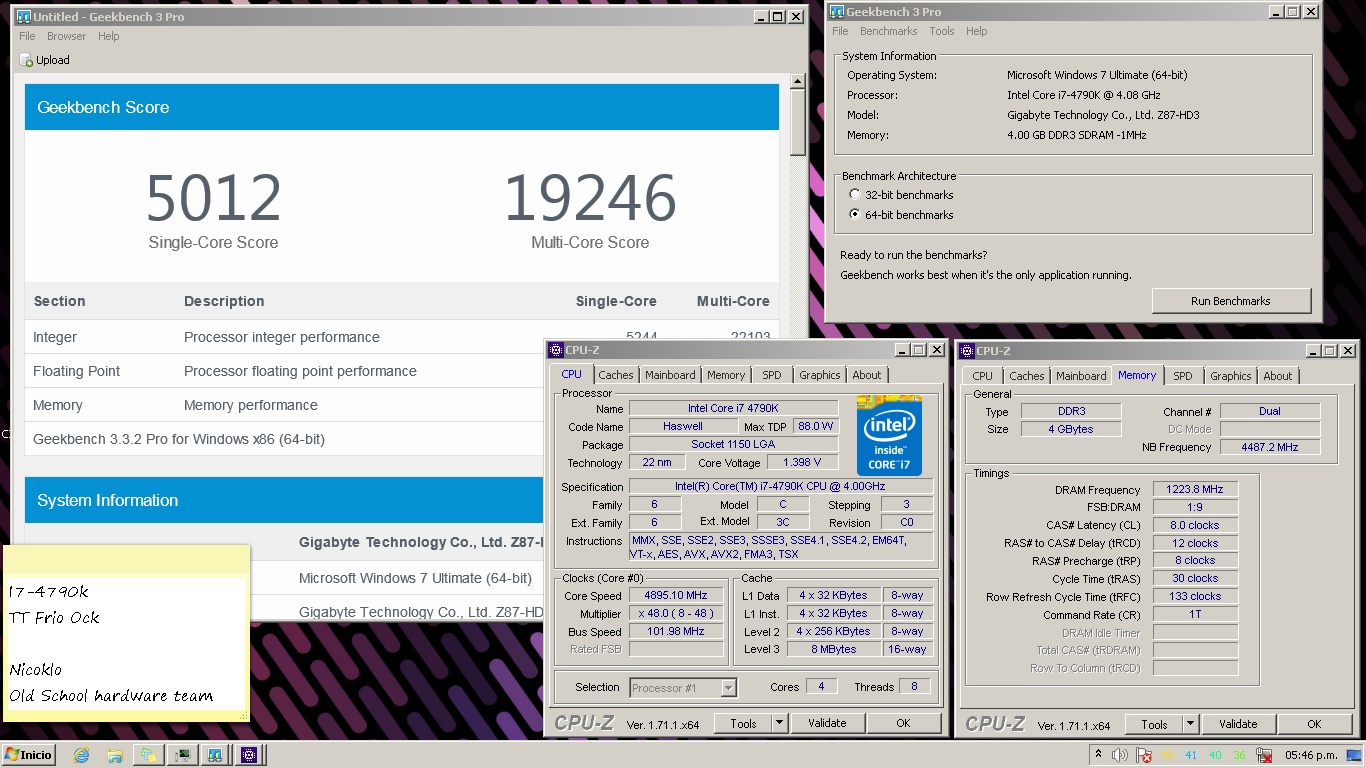Click Geekbench results scrollbar up arrow

coord(797,82)
